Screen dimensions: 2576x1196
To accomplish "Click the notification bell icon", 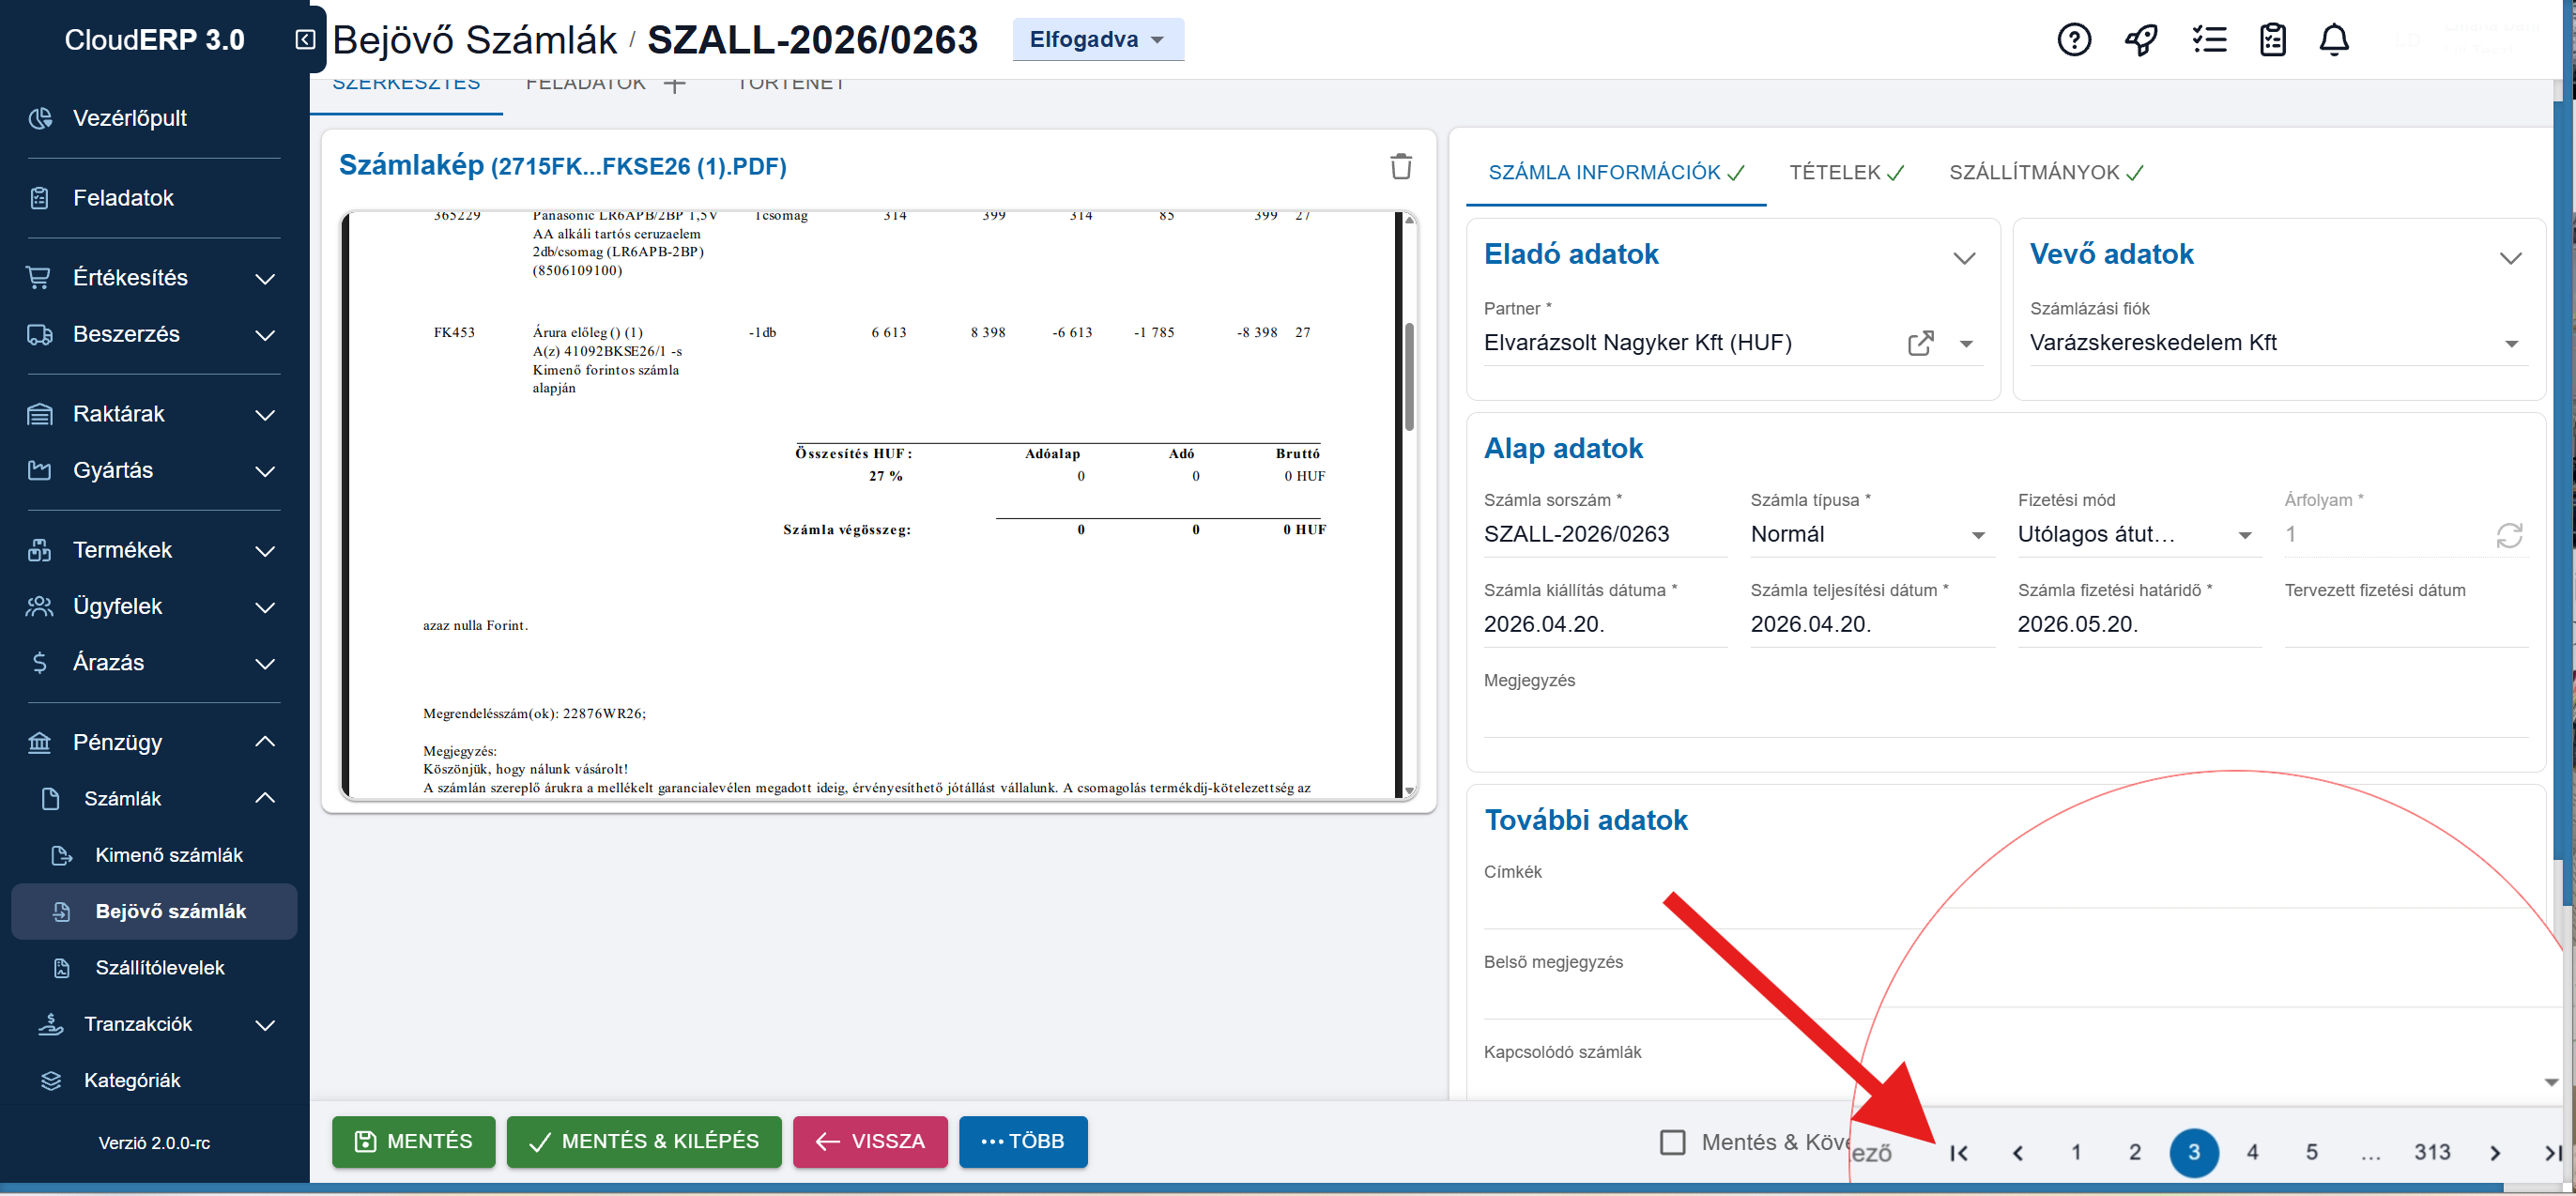I will 2333,40.
